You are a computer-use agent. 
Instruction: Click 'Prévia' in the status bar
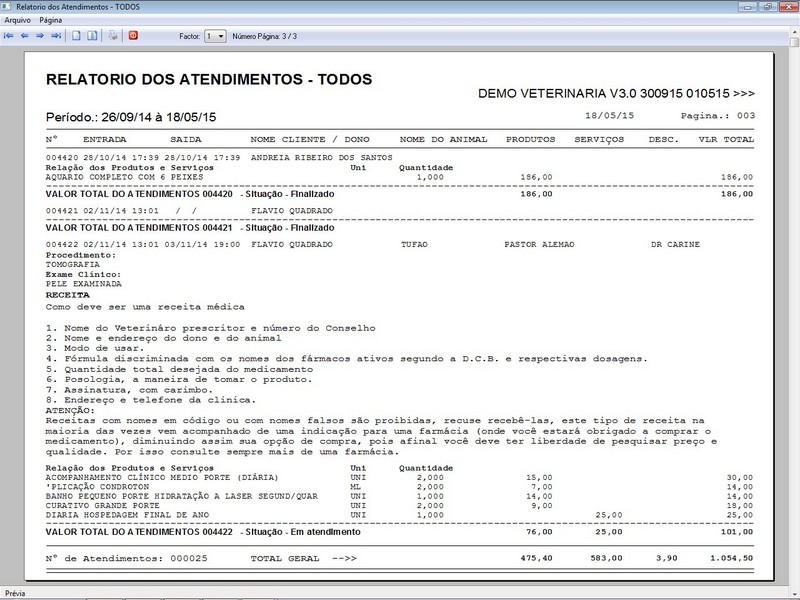coord(15,593)
